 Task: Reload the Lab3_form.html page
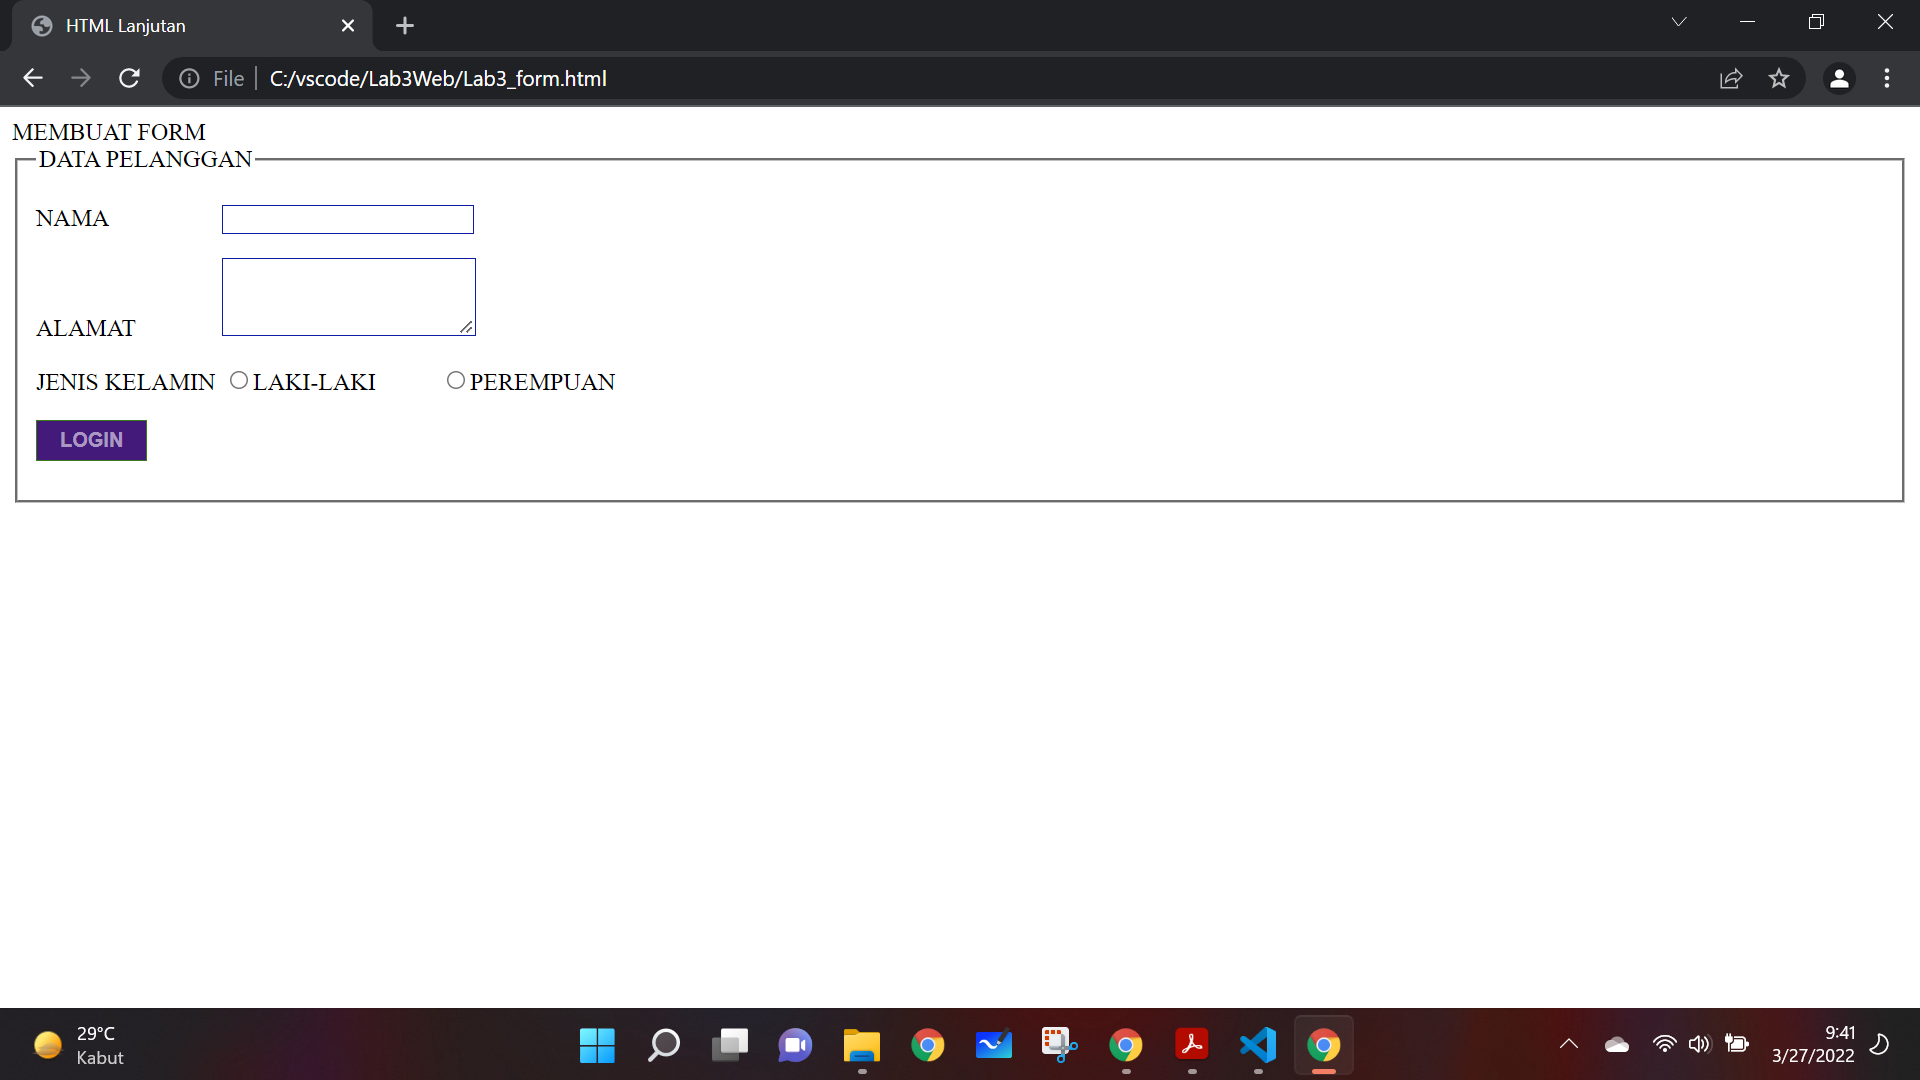pyautogui.click(x=129, y=78)
